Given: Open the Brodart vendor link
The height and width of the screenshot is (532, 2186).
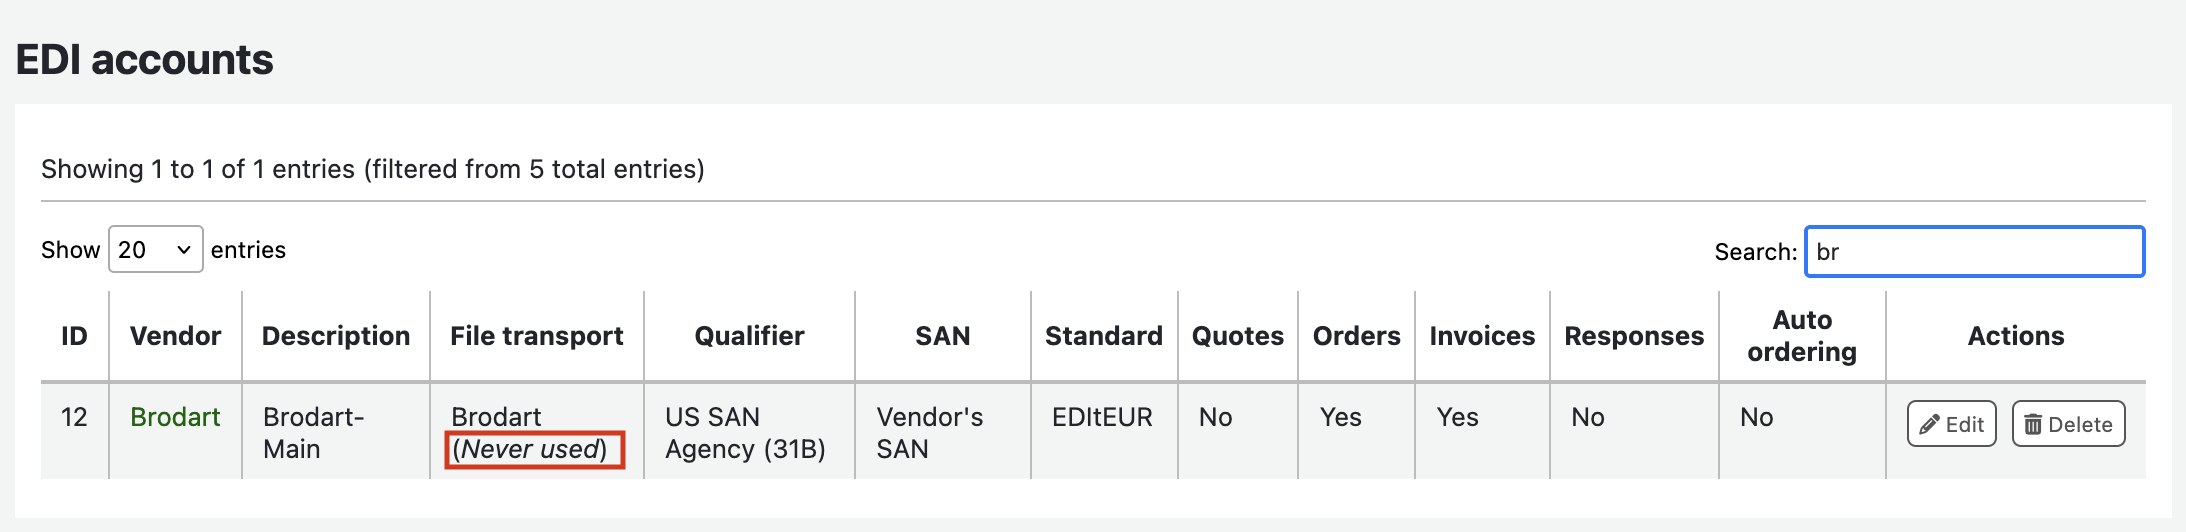Looking at the screenshot, I should click(x=175, y=417).
